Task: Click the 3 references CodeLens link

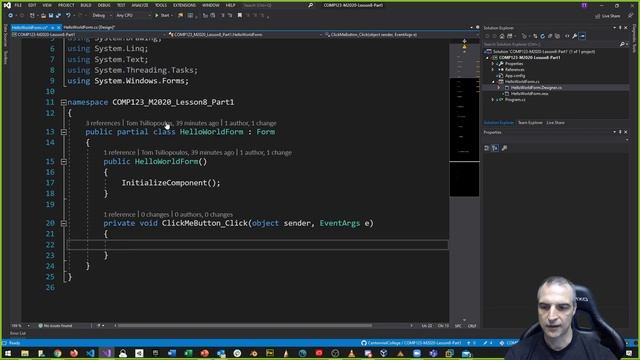Action: click(103, 123)
